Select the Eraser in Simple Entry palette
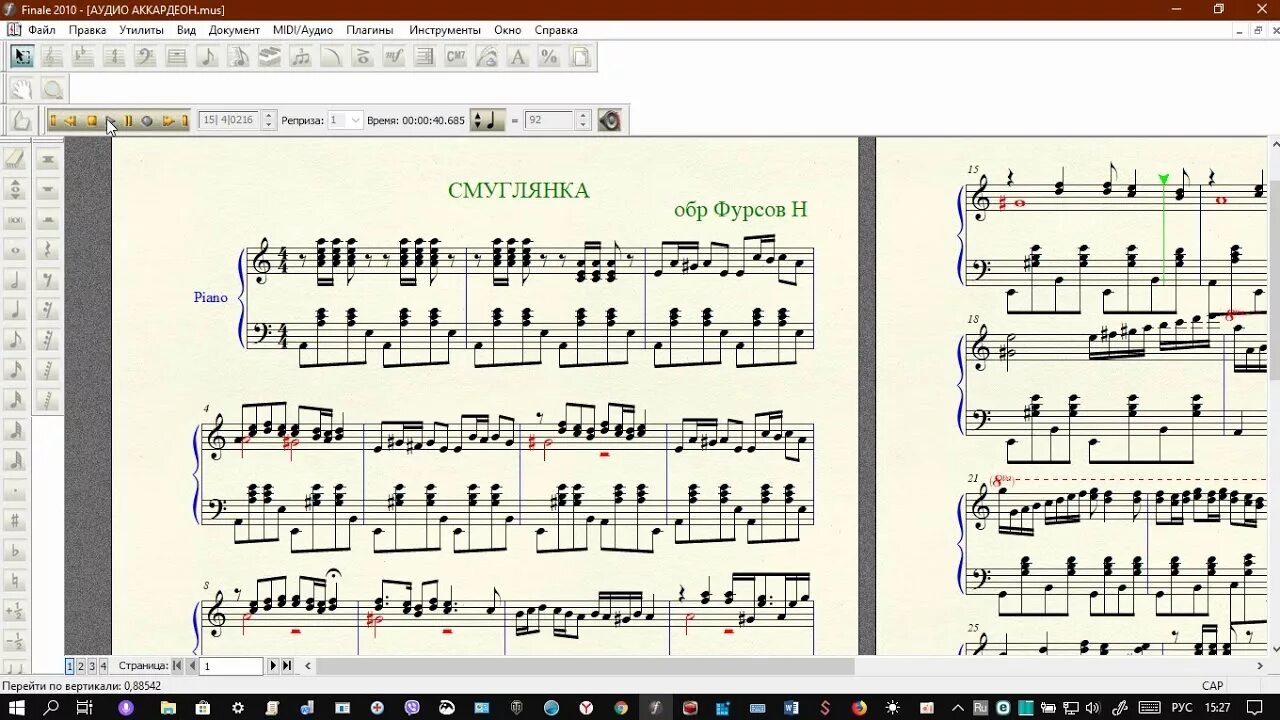The height and width of the screenshot is (720, 1280). coord(15,158)
